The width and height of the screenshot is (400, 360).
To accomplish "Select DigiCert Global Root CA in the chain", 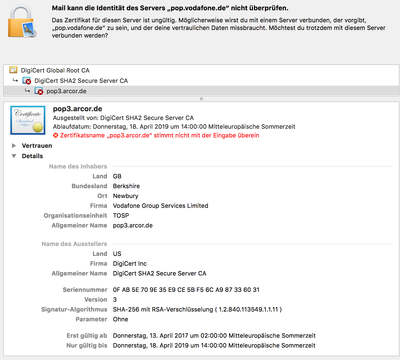I will coord(55,70).
